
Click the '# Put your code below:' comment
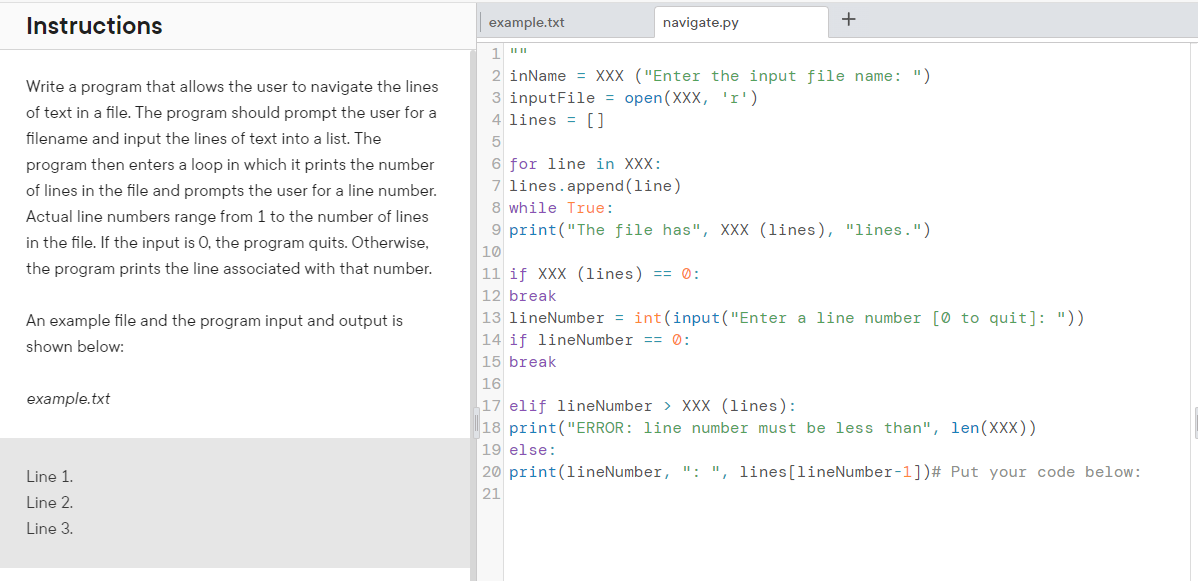(1037, 472)
